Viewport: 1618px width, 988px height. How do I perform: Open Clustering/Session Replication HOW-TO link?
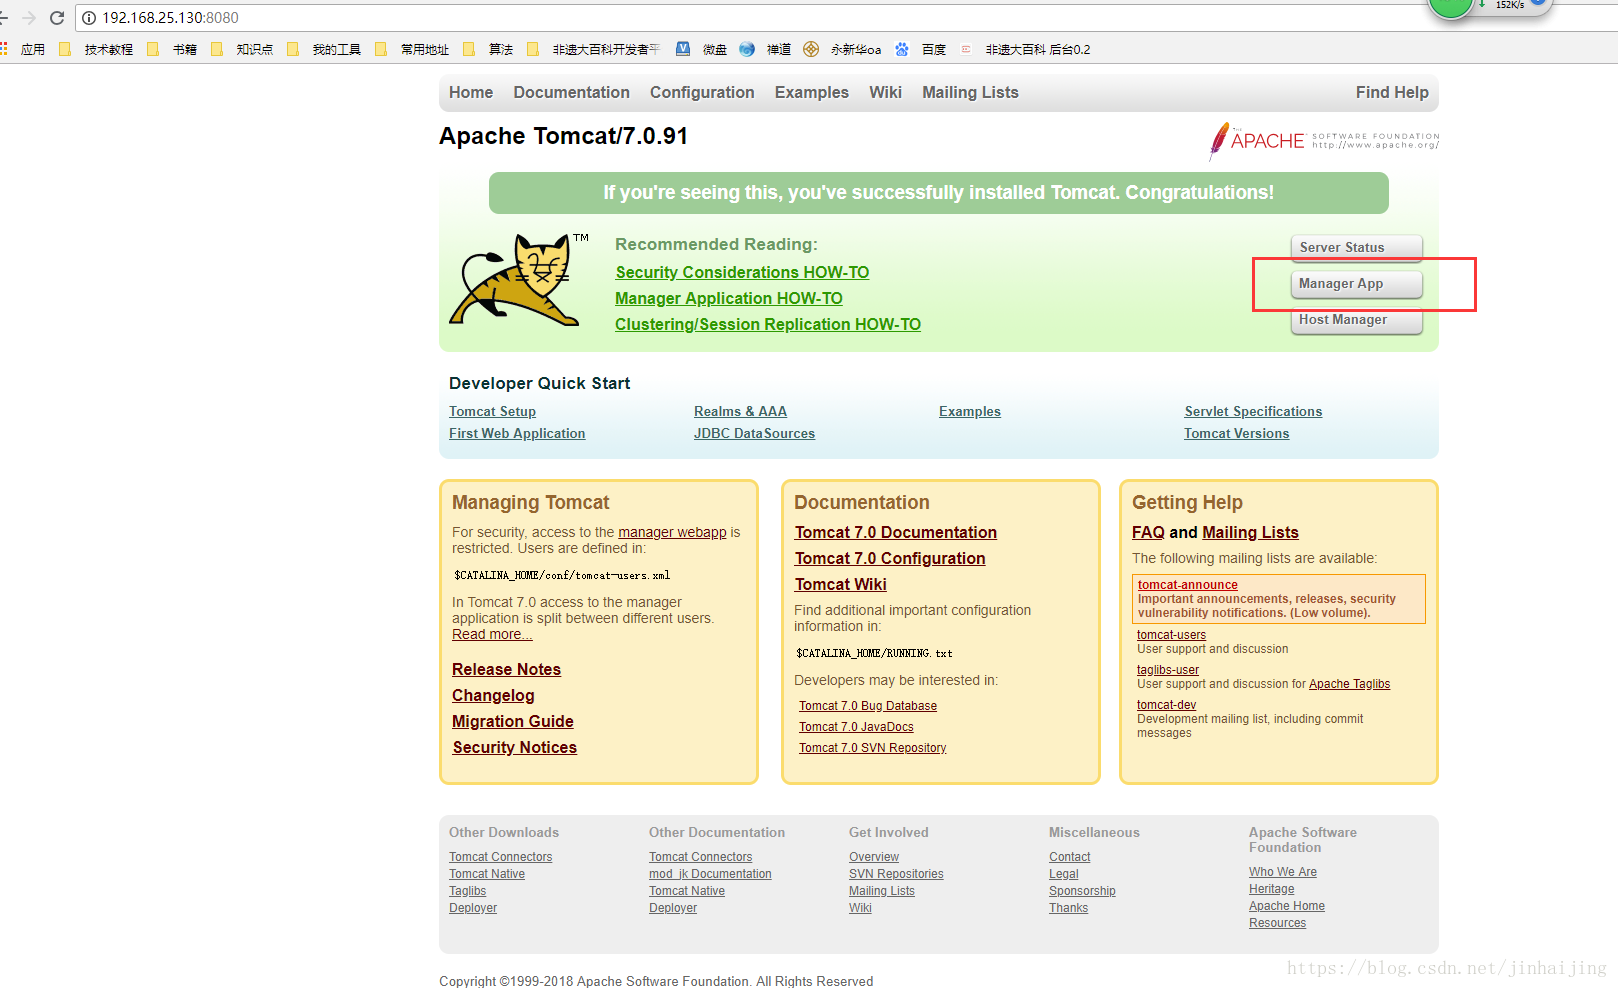(768, 324)
